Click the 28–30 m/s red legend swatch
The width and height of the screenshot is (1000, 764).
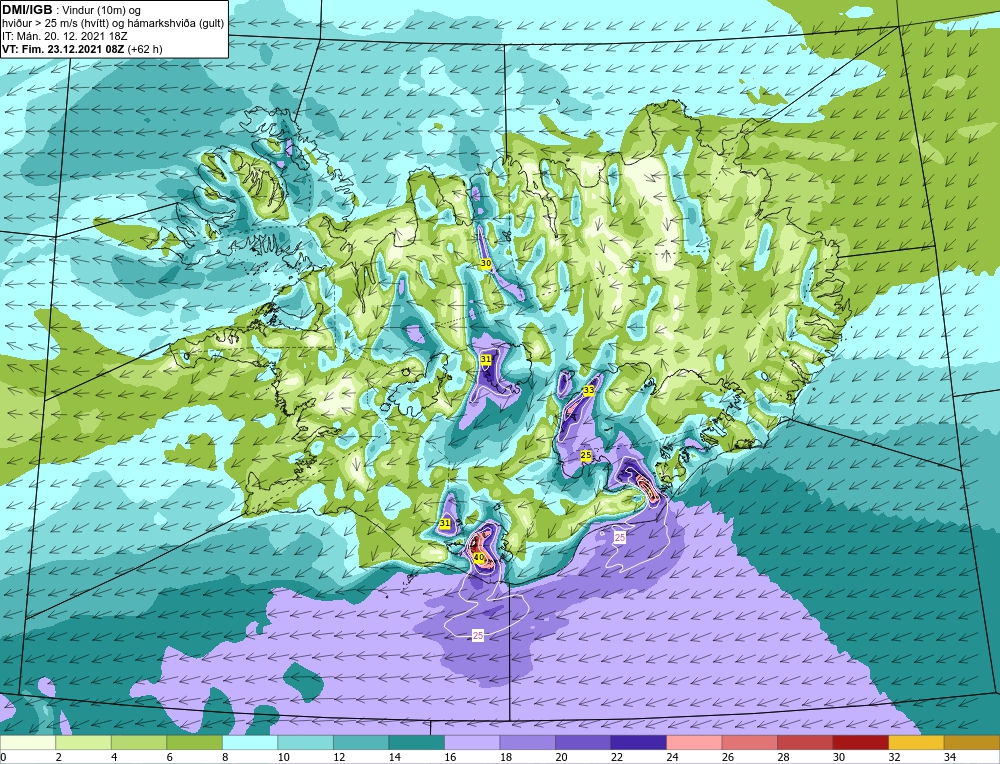pos(805,743)
